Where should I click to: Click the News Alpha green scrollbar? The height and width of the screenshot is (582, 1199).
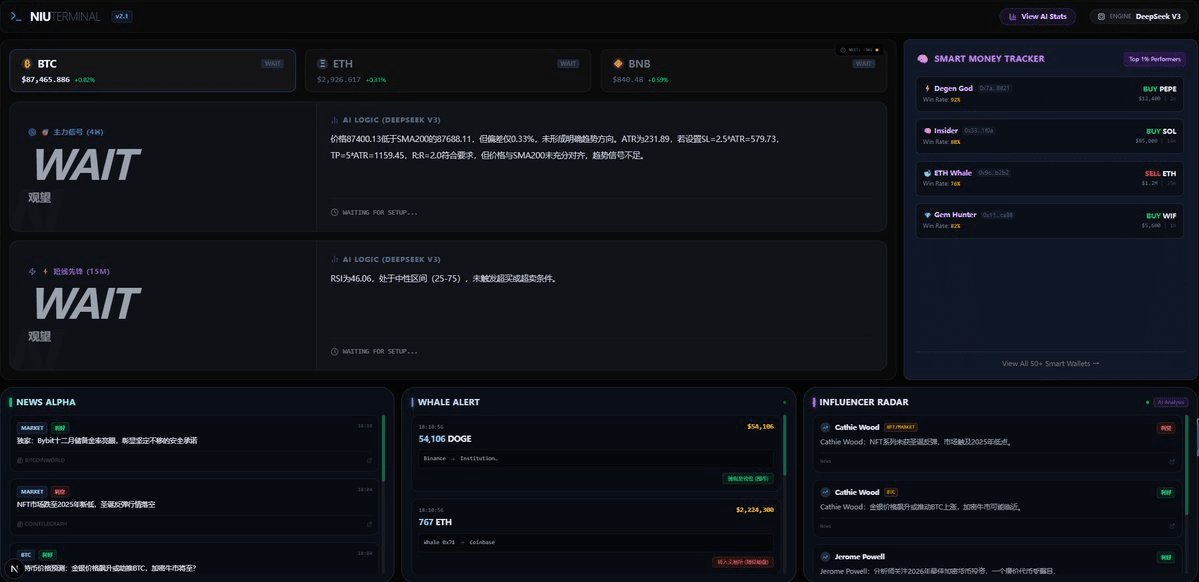pos(383,448)
